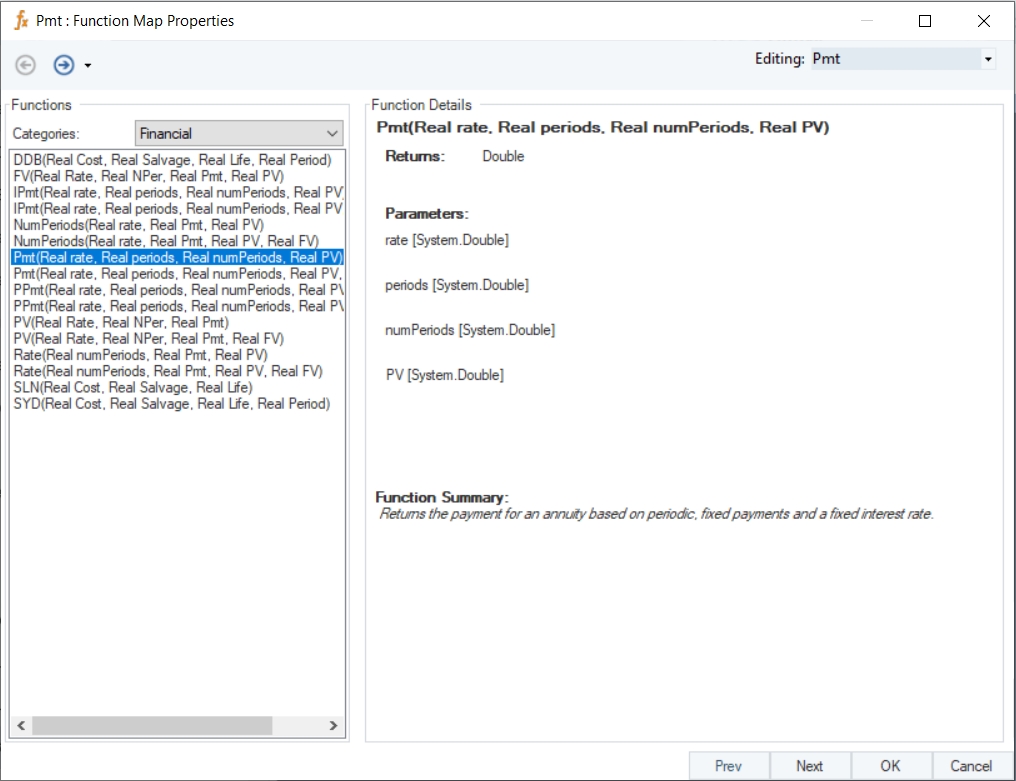Select the FV(Real Rate, Real NPer) function
The width and height of the screenshot is (1016, 781).
click(148, 176)
